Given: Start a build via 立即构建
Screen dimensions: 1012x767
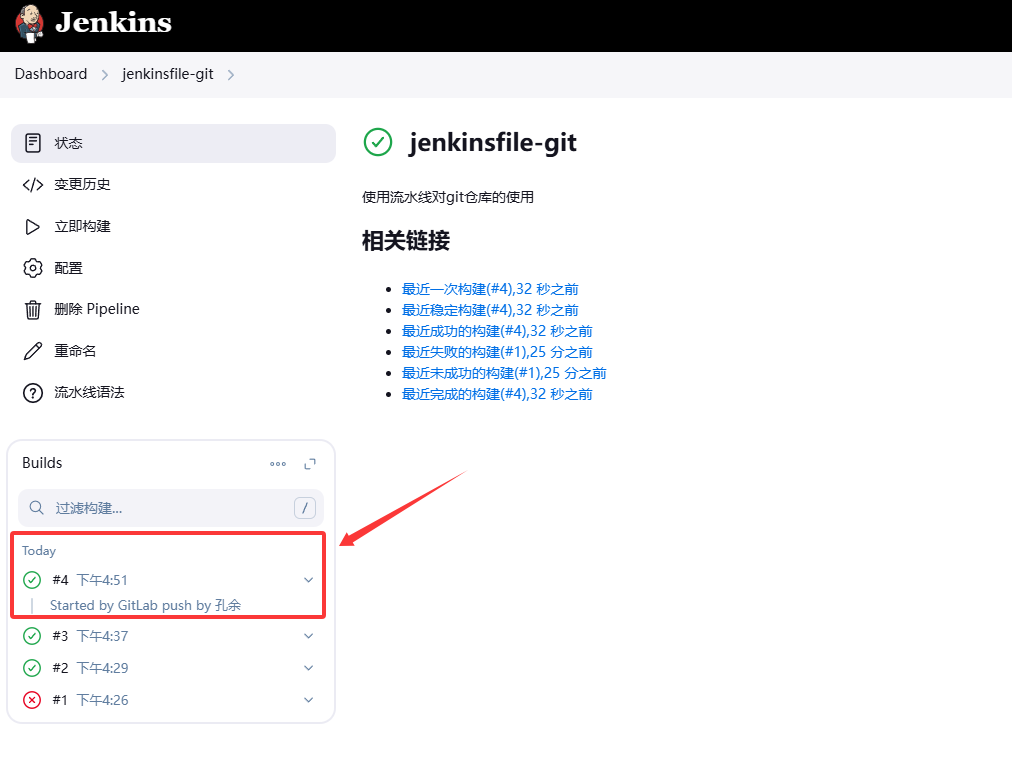Looking at the screenshot, I should point(82,227).
